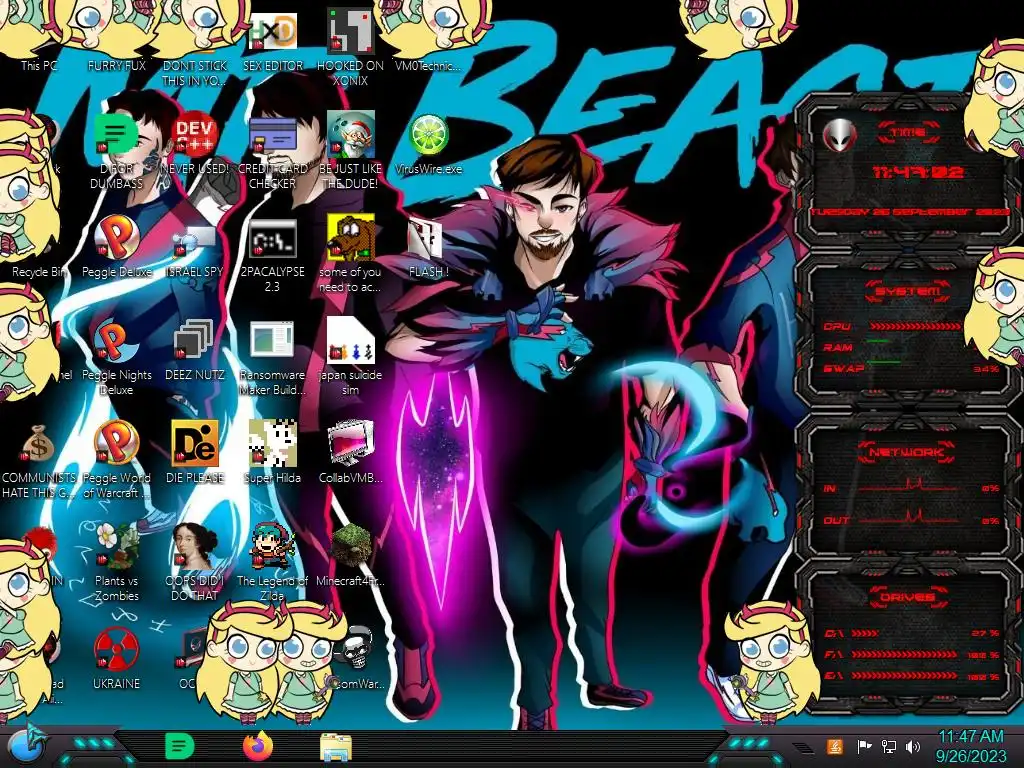Click the Start orb on the taskbar
The height and width of the screenshot is (768, 1024).
pyautogui.click(x=29, y=746)
